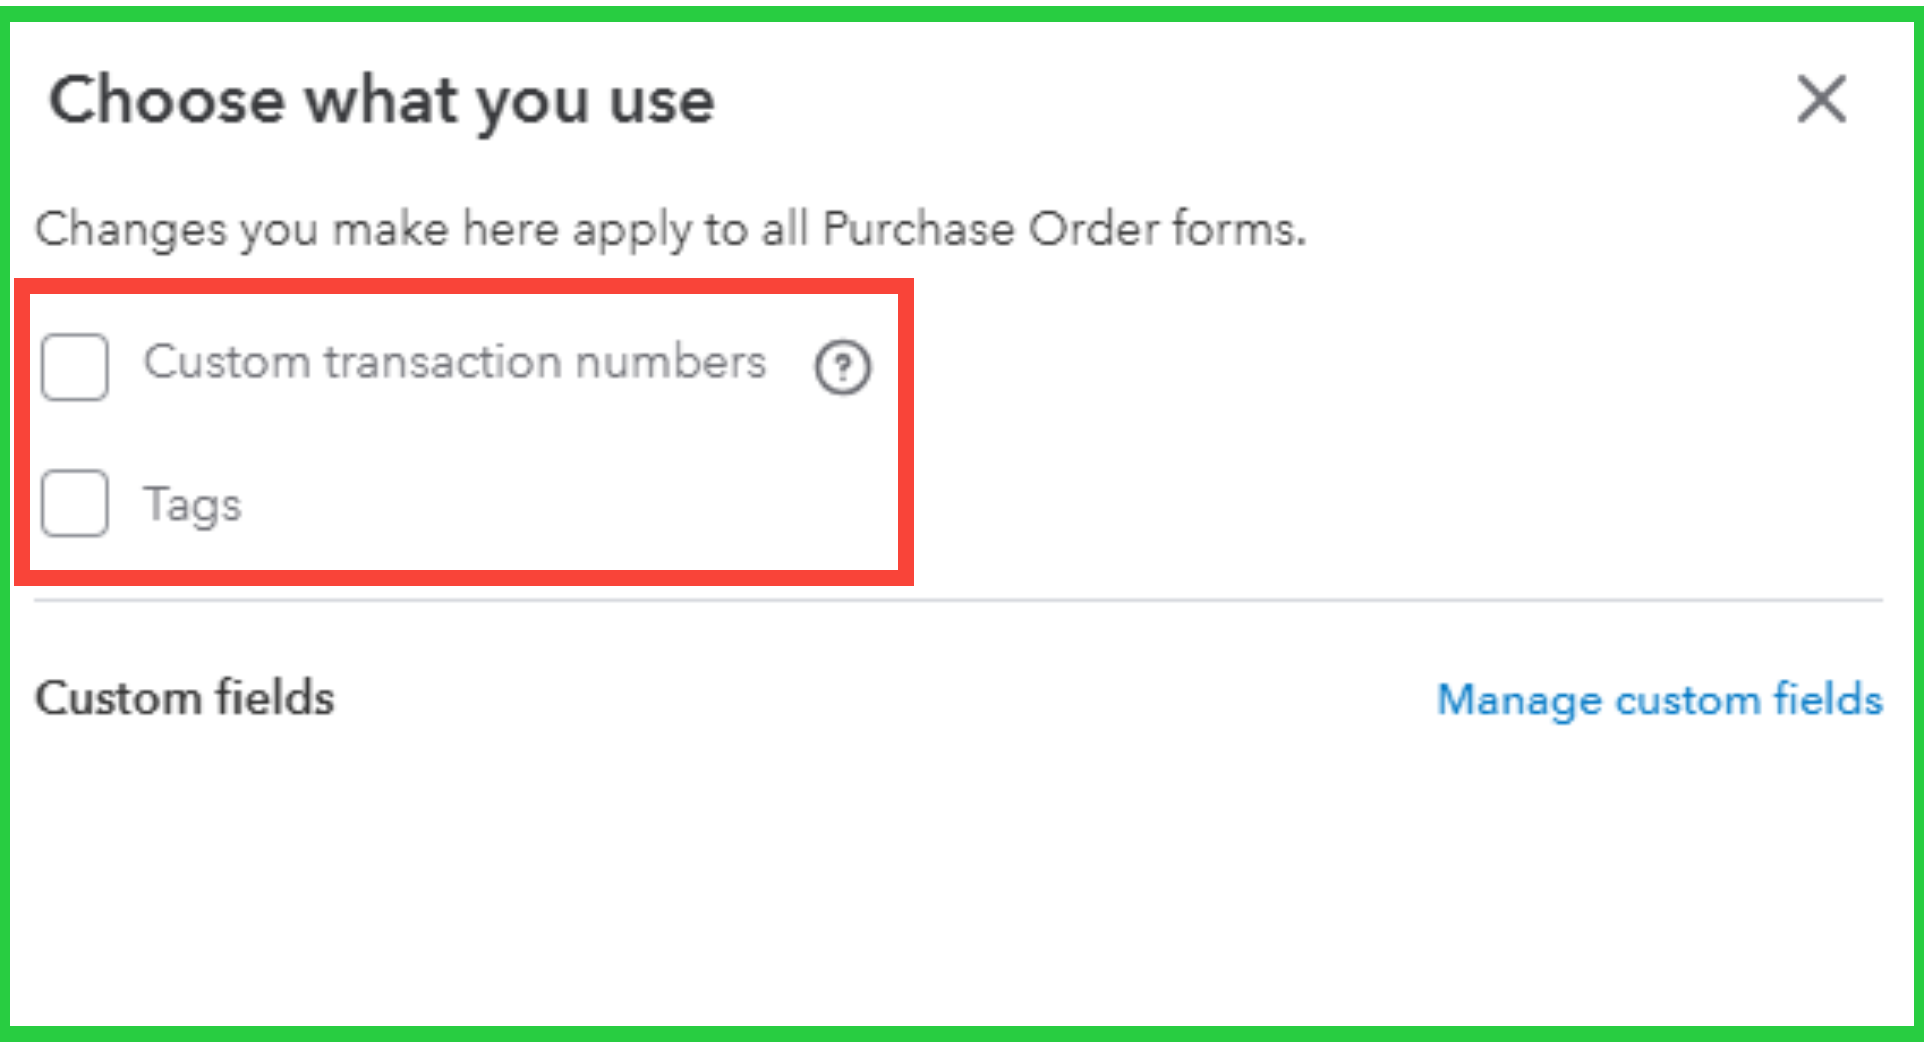The height and width of the screenshot is (1044, 1924).
Task: Open the Manage custom fields link
Action: point(1659,700)
